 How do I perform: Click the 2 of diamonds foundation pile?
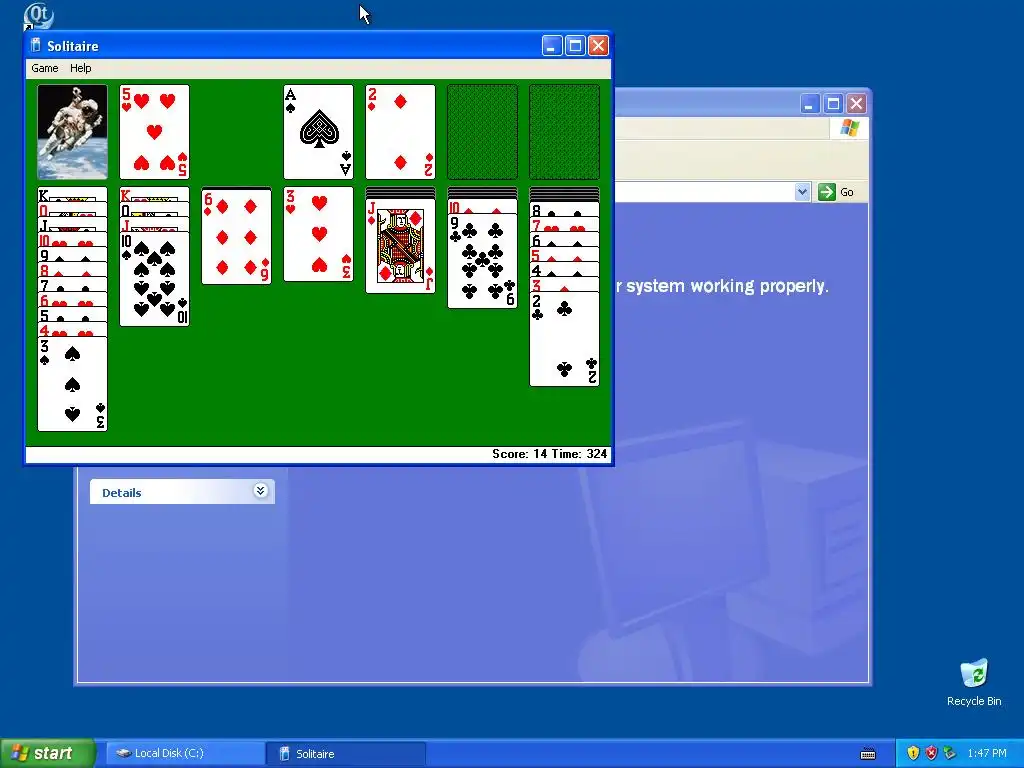coord(400,132)
